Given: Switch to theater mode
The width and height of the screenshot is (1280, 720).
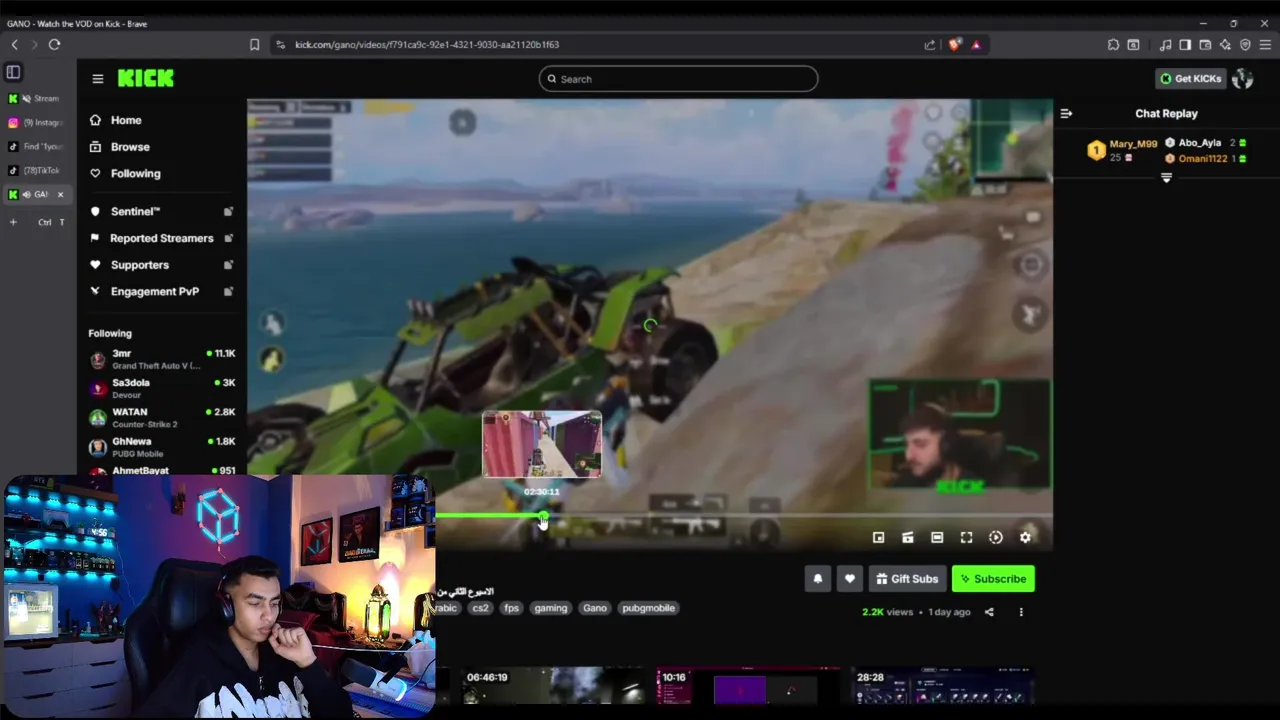Looking at the screenshot, I should click(937, 537).
